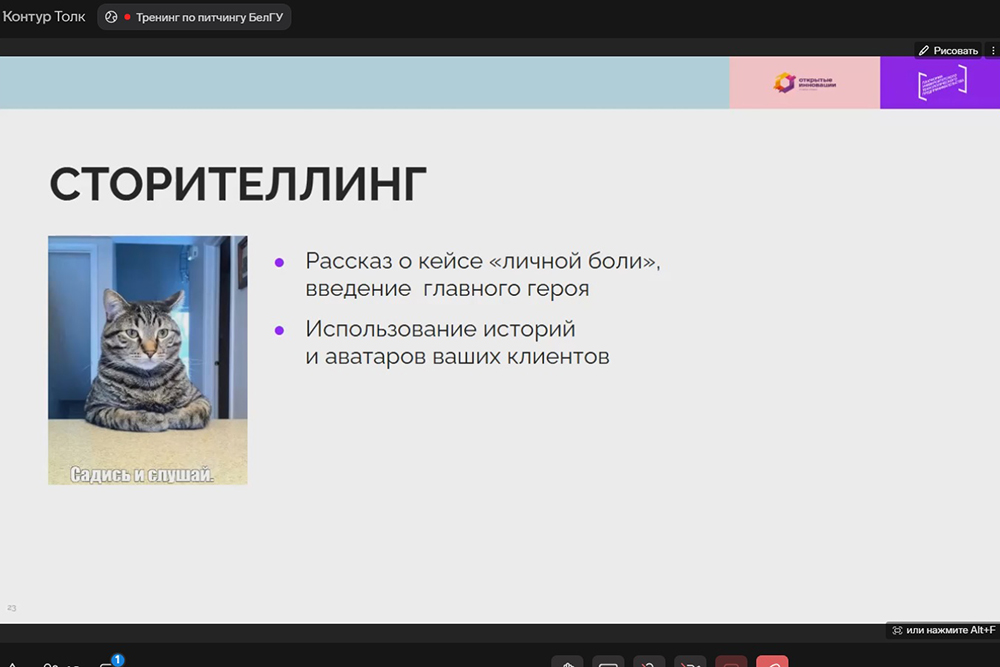Image resolution: width=1000 pixels, height=667 pixels.
Task: Open the Тренинг по питчингу БелГУ meeting title
Action: pos(205,17)
